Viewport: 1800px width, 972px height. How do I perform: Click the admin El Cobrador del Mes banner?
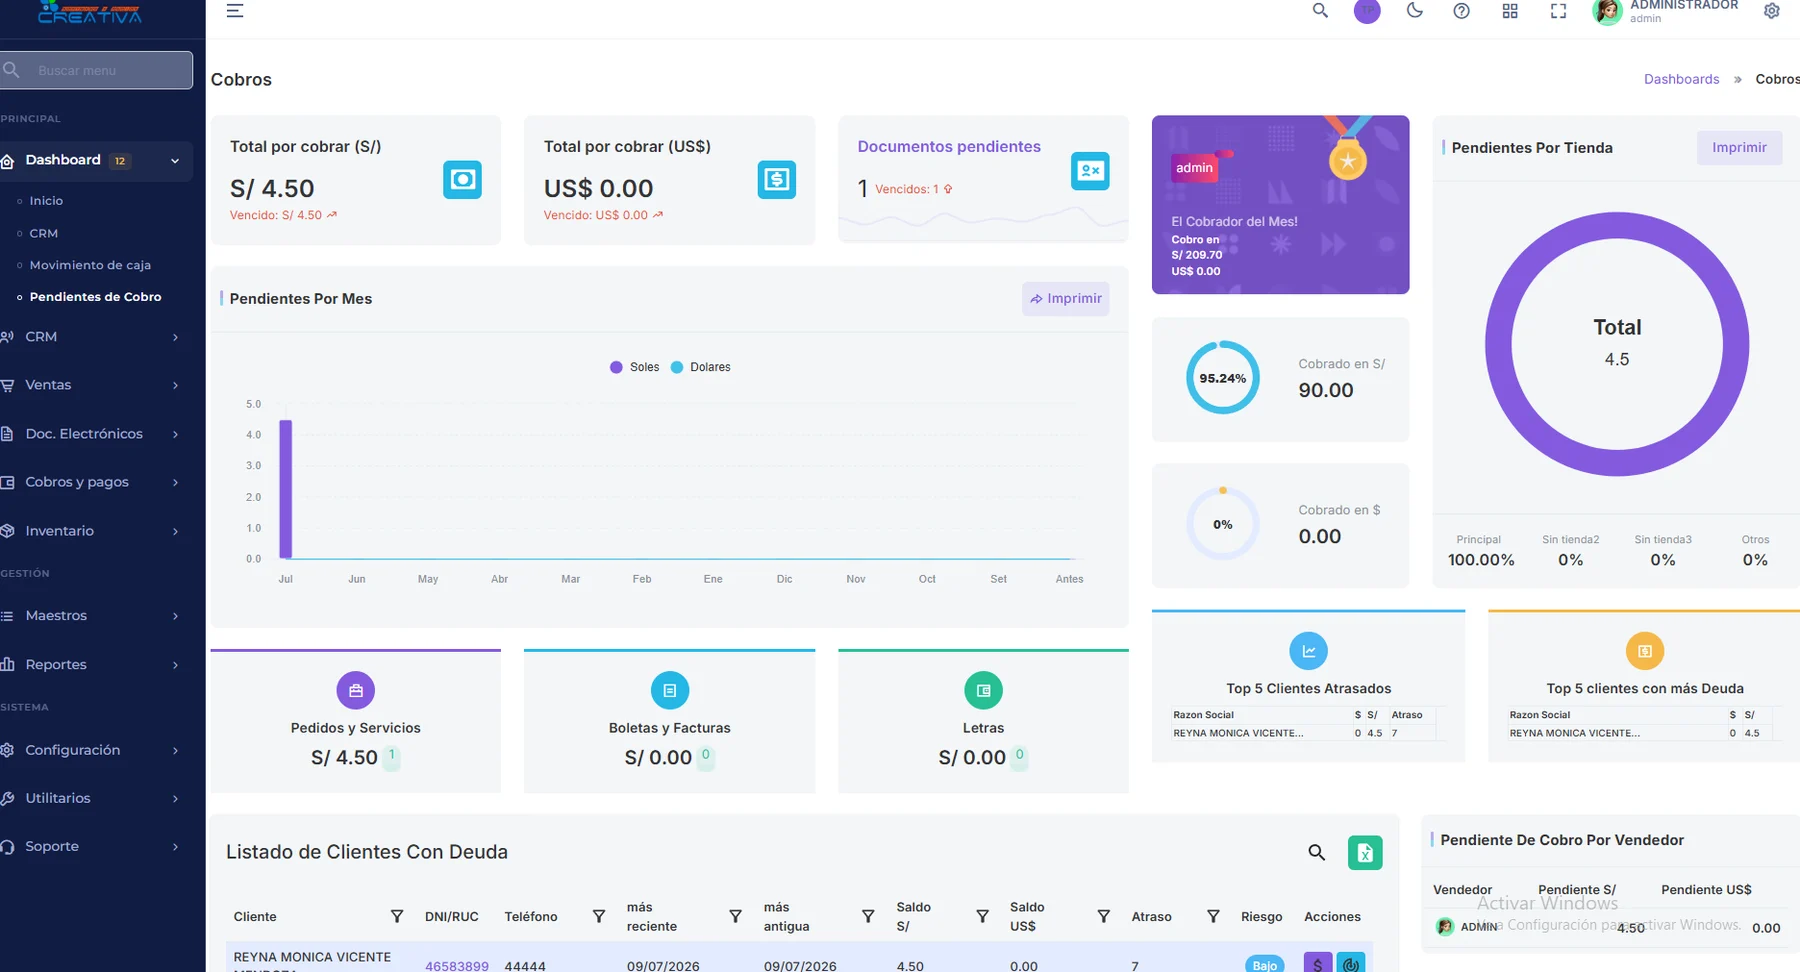point(1280,205)
